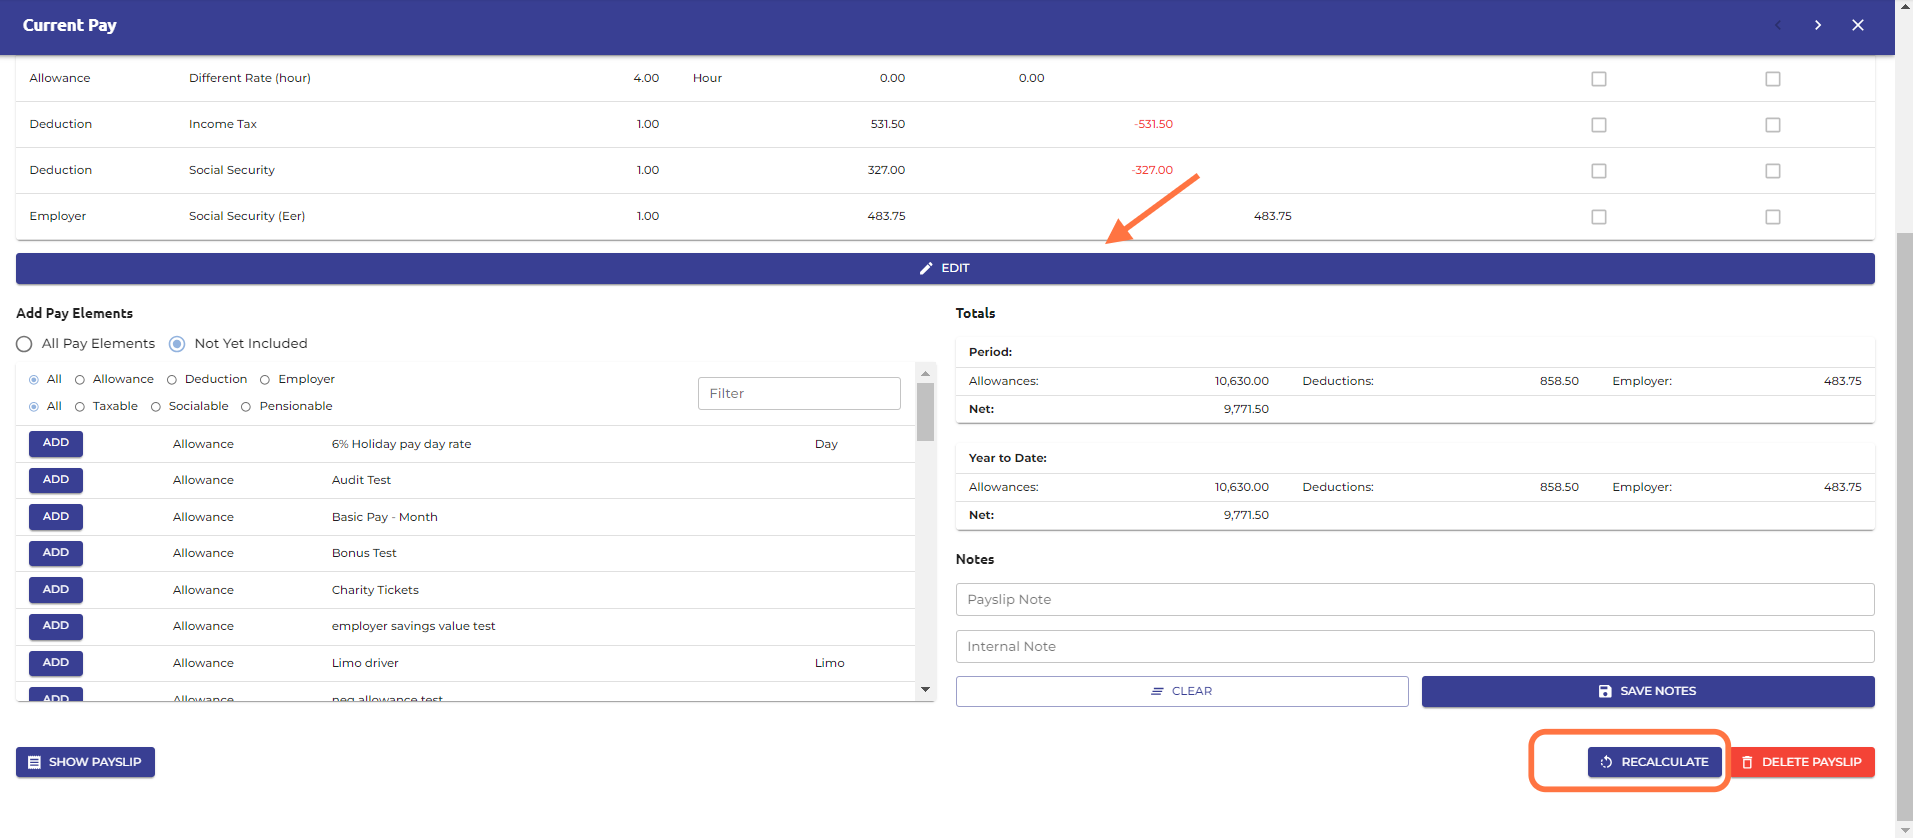
Task: Add the Charity Tickets allowance
Action: [x=56, y=590]
